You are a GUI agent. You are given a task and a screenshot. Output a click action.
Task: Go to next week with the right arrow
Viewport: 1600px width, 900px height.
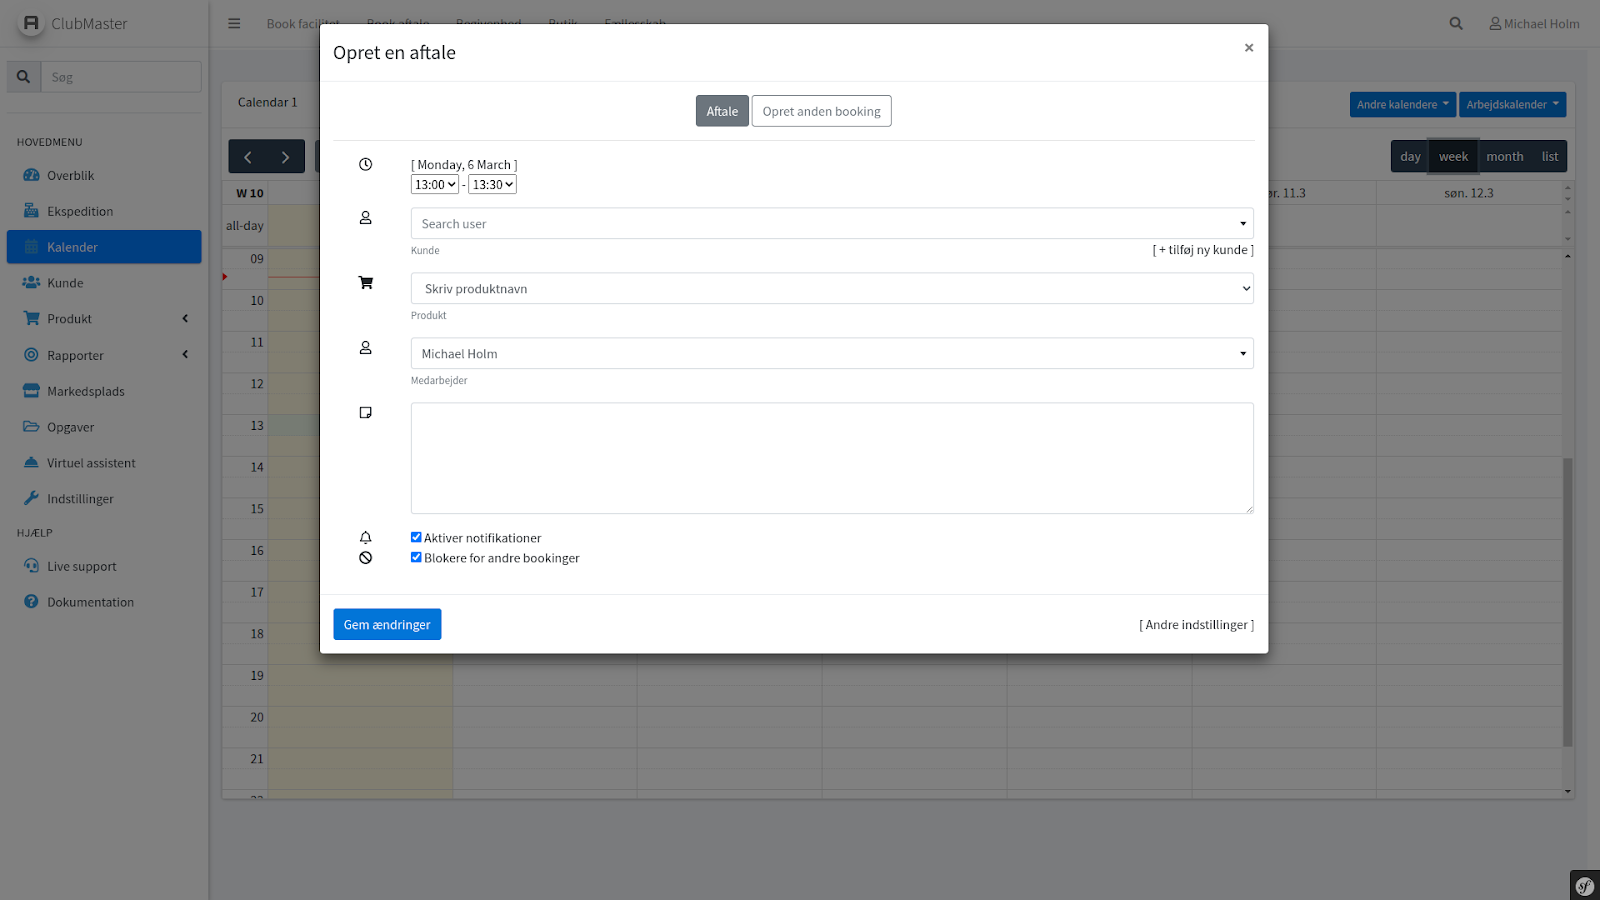285,157
